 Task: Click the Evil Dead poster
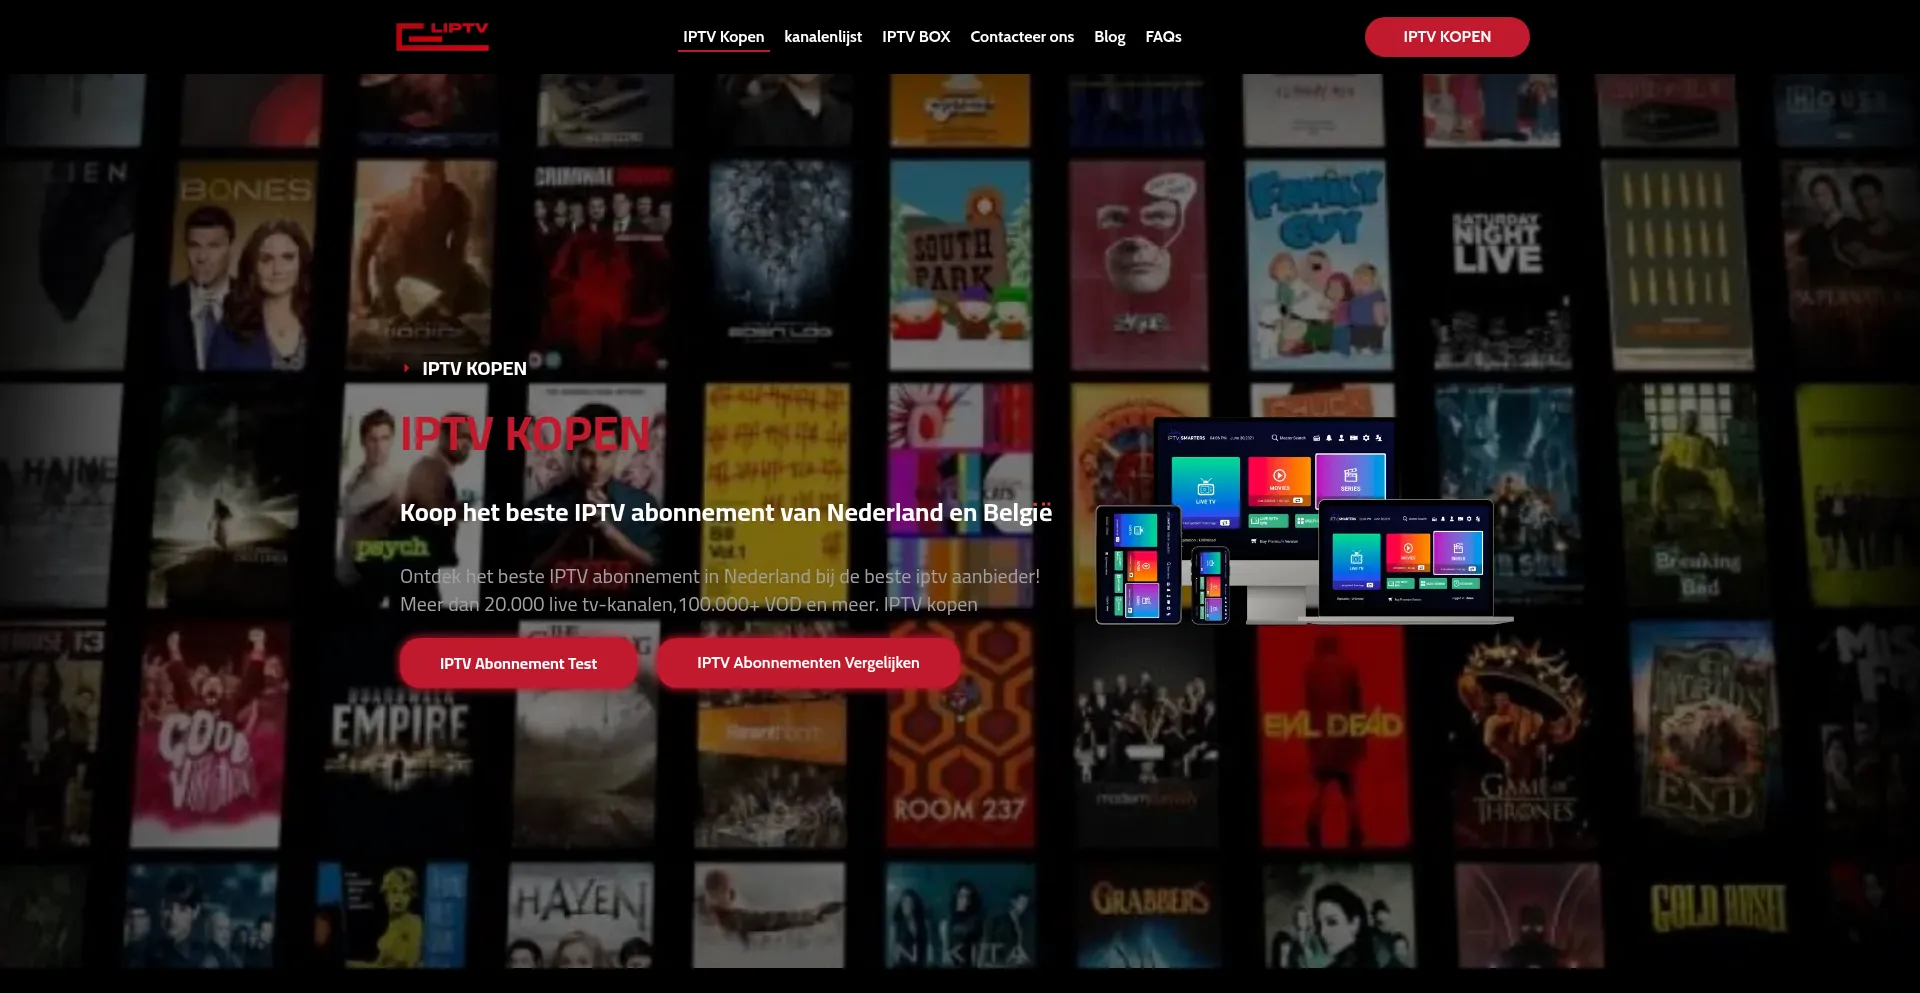[x=1334, y=734]
